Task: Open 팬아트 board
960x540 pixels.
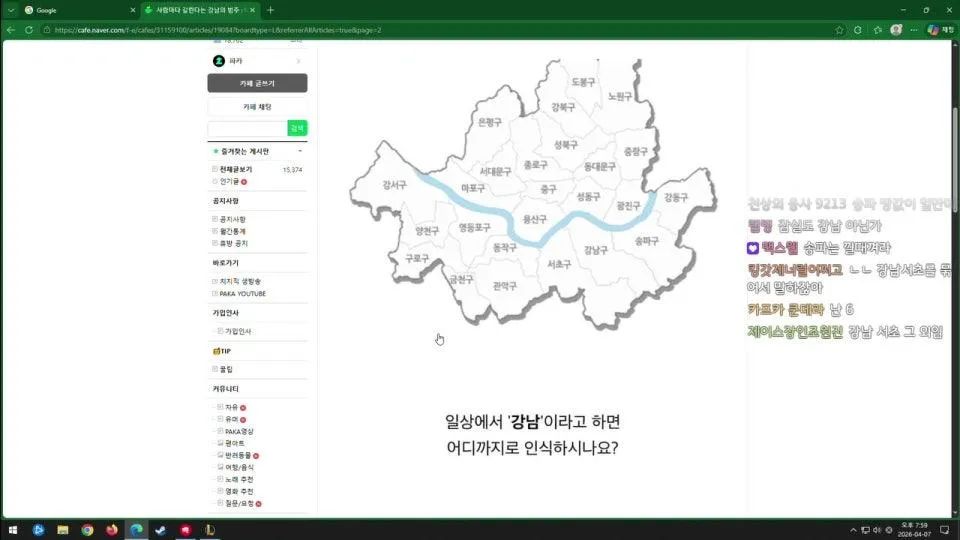Action: [x=234, y=443]
